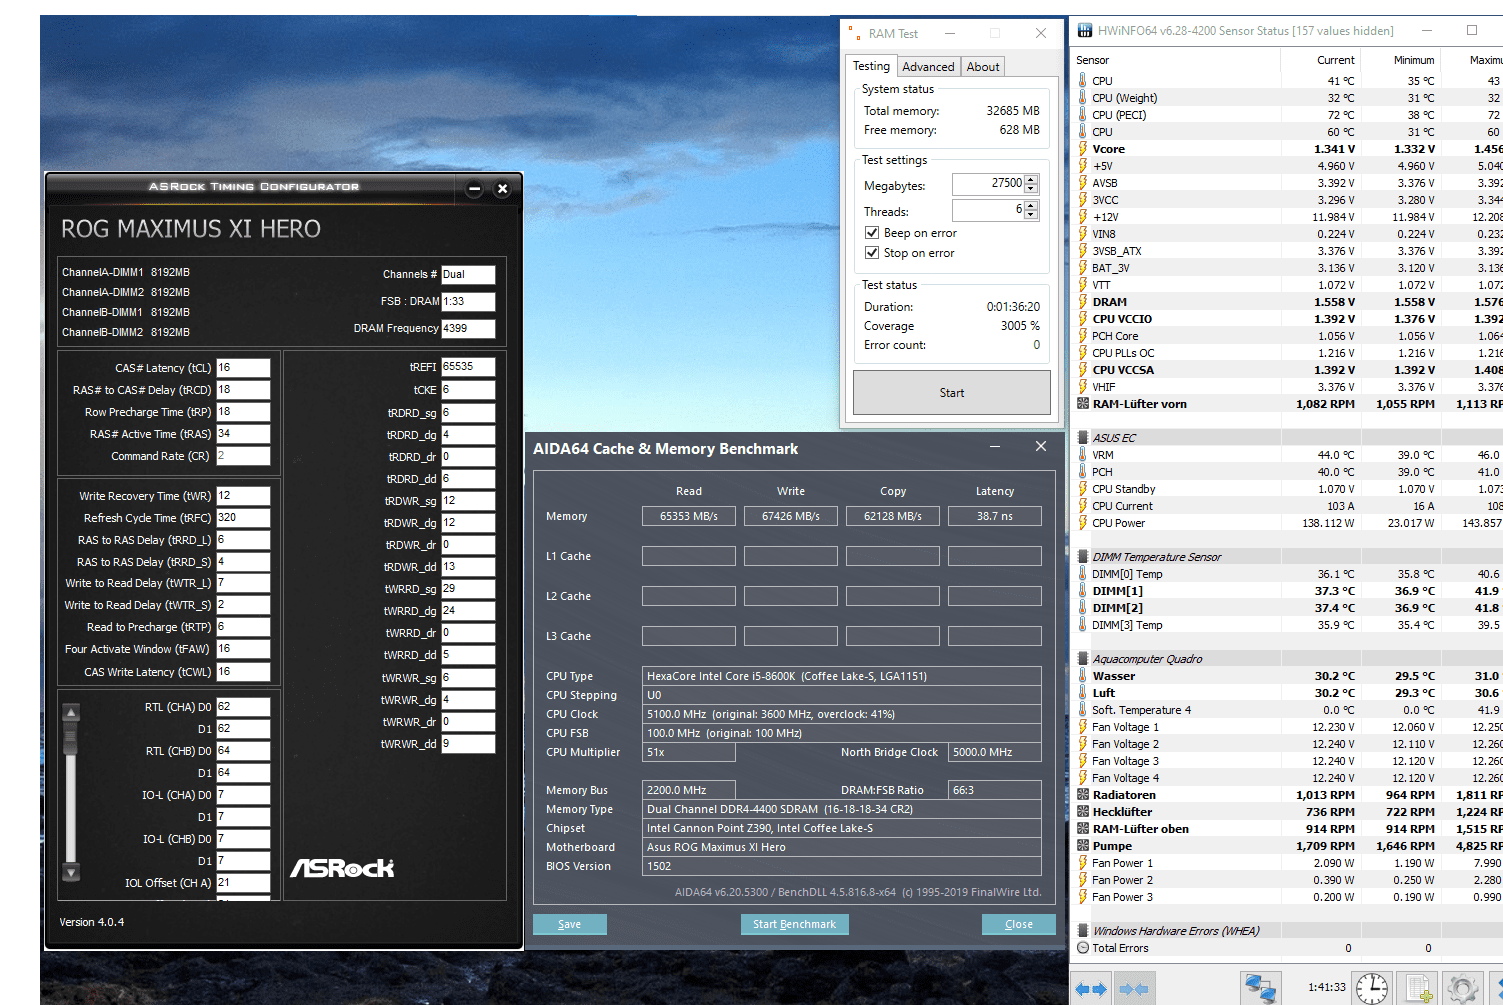Save the AIDA64 benchmark result
This screenshot has width=1503, height=1005.
[569, 924]
